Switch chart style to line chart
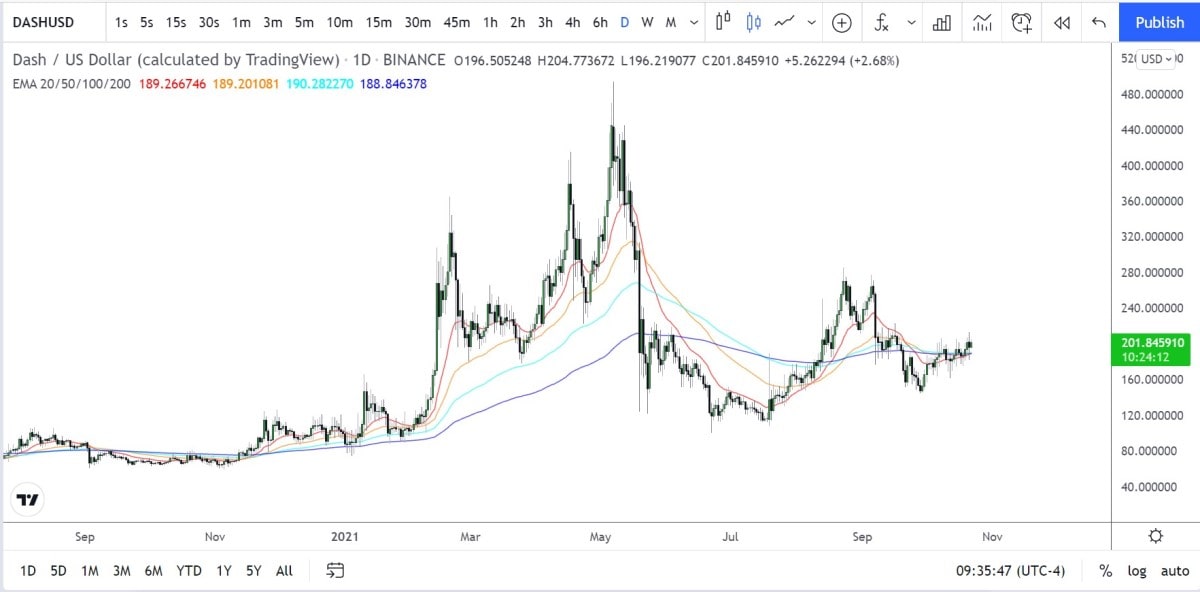 [786, 21]
